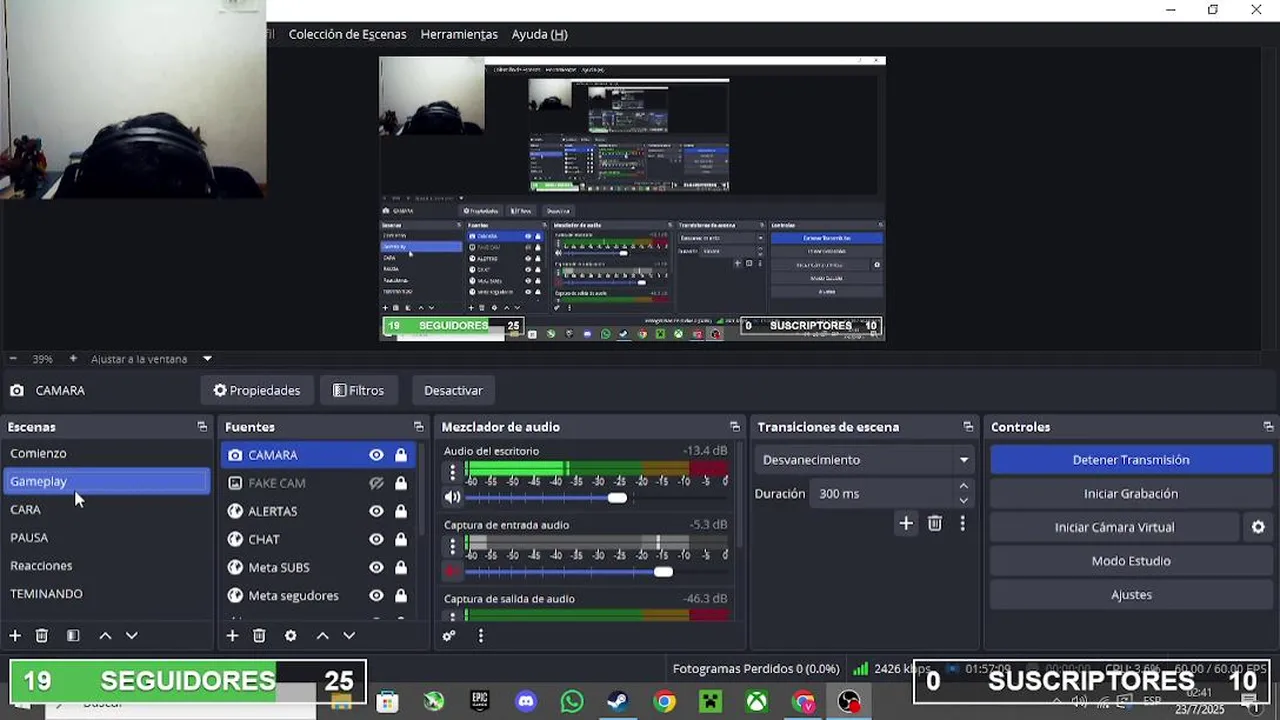Pop out the Controles dock

tap(1268, 427)
